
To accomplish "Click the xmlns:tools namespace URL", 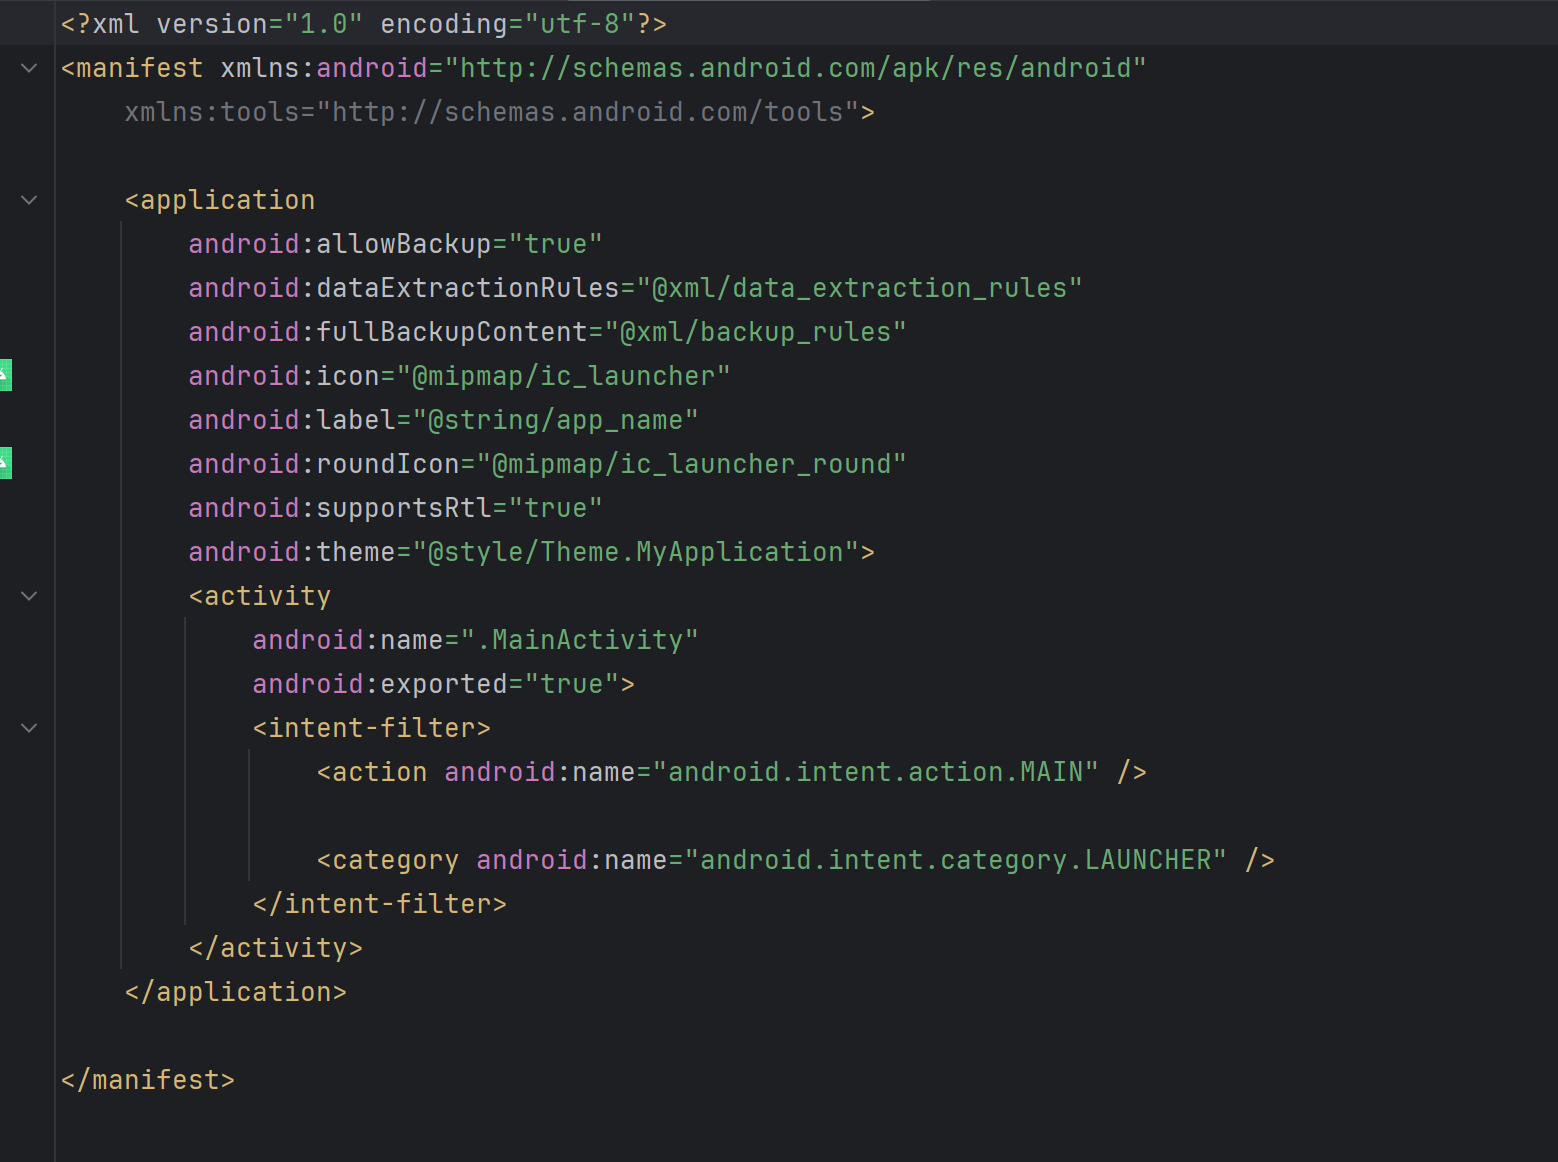I will (587, 112).
